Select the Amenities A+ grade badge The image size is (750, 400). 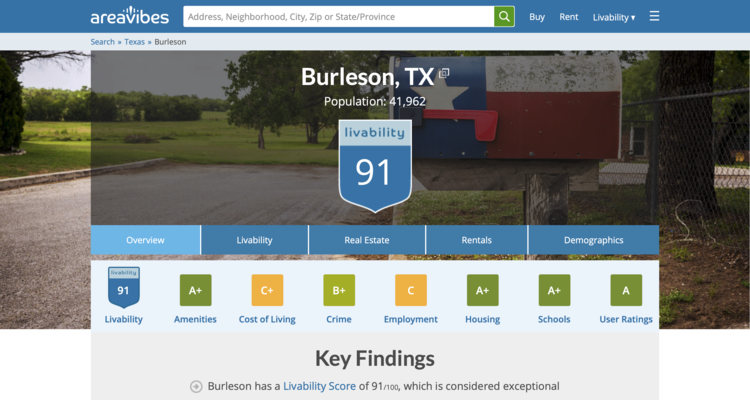tap(195, 290)
